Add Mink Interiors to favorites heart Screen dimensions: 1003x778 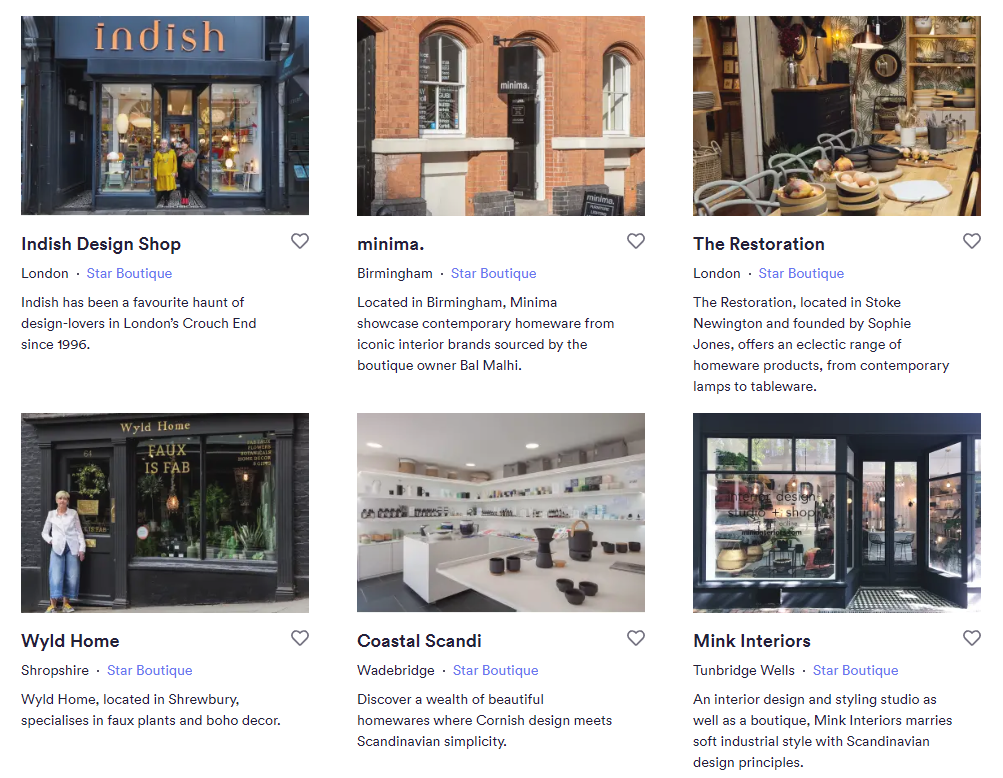pos(972,638)
